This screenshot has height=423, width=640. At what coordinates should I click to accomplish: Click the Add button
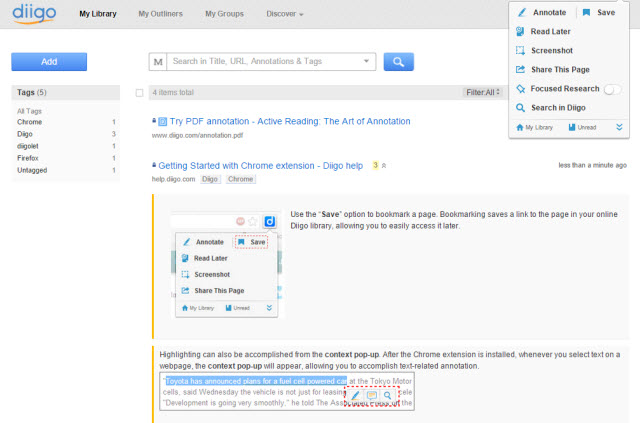(x=49, y=62)
